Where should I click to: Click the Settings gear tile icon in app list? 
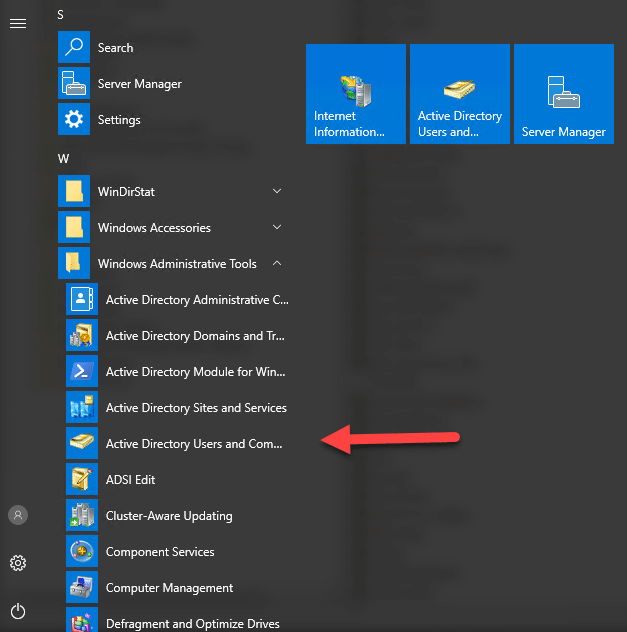[x=74, y=119]
